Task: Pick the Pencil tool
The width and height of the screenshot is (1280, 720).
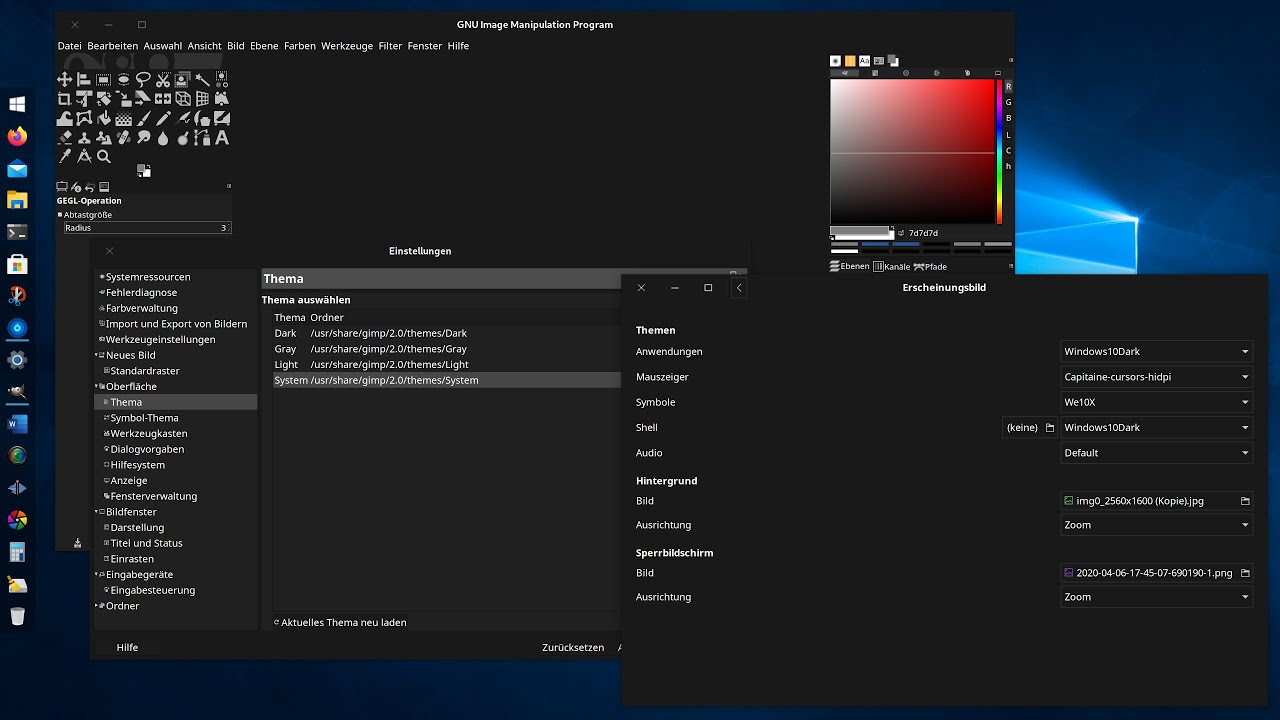Action: [x=163, y=119]
